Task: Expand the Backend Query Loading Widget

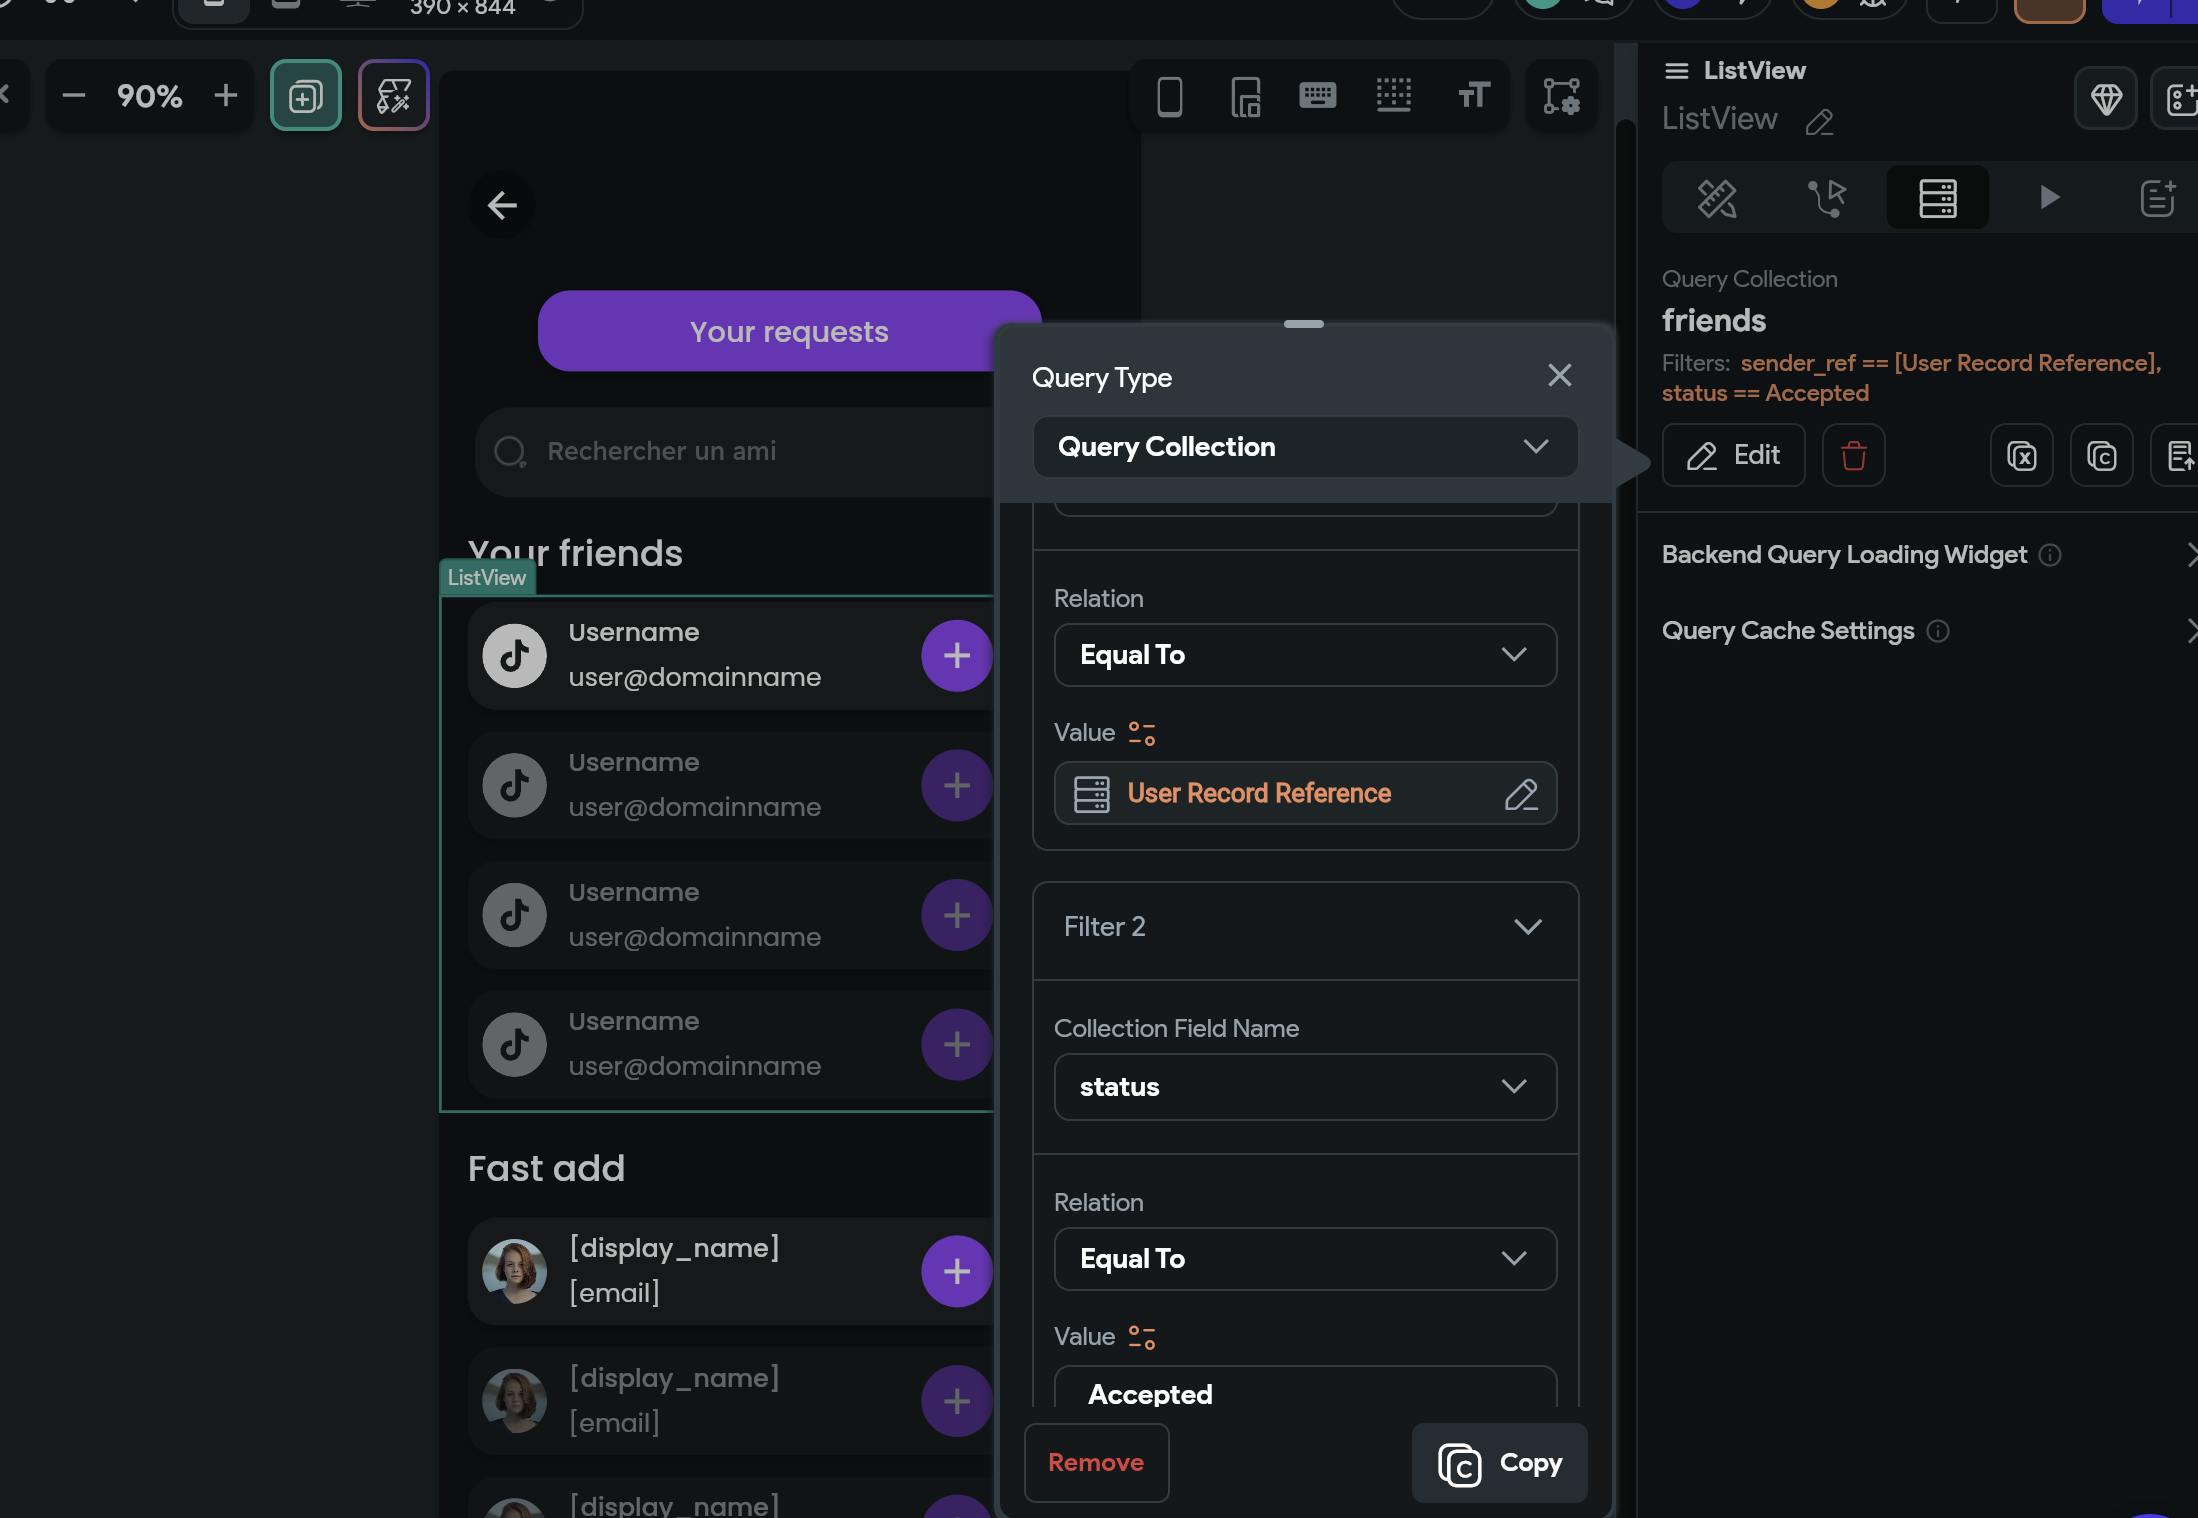Action: coord(2190,553)
